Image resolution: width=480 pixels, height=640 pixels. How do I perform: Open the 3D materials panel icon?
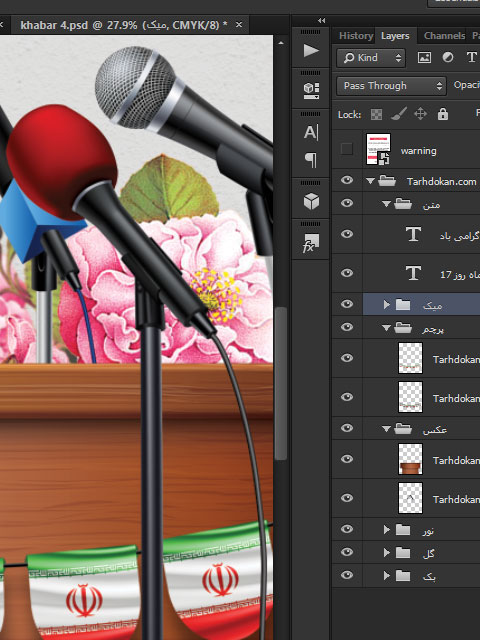(311, 91)
